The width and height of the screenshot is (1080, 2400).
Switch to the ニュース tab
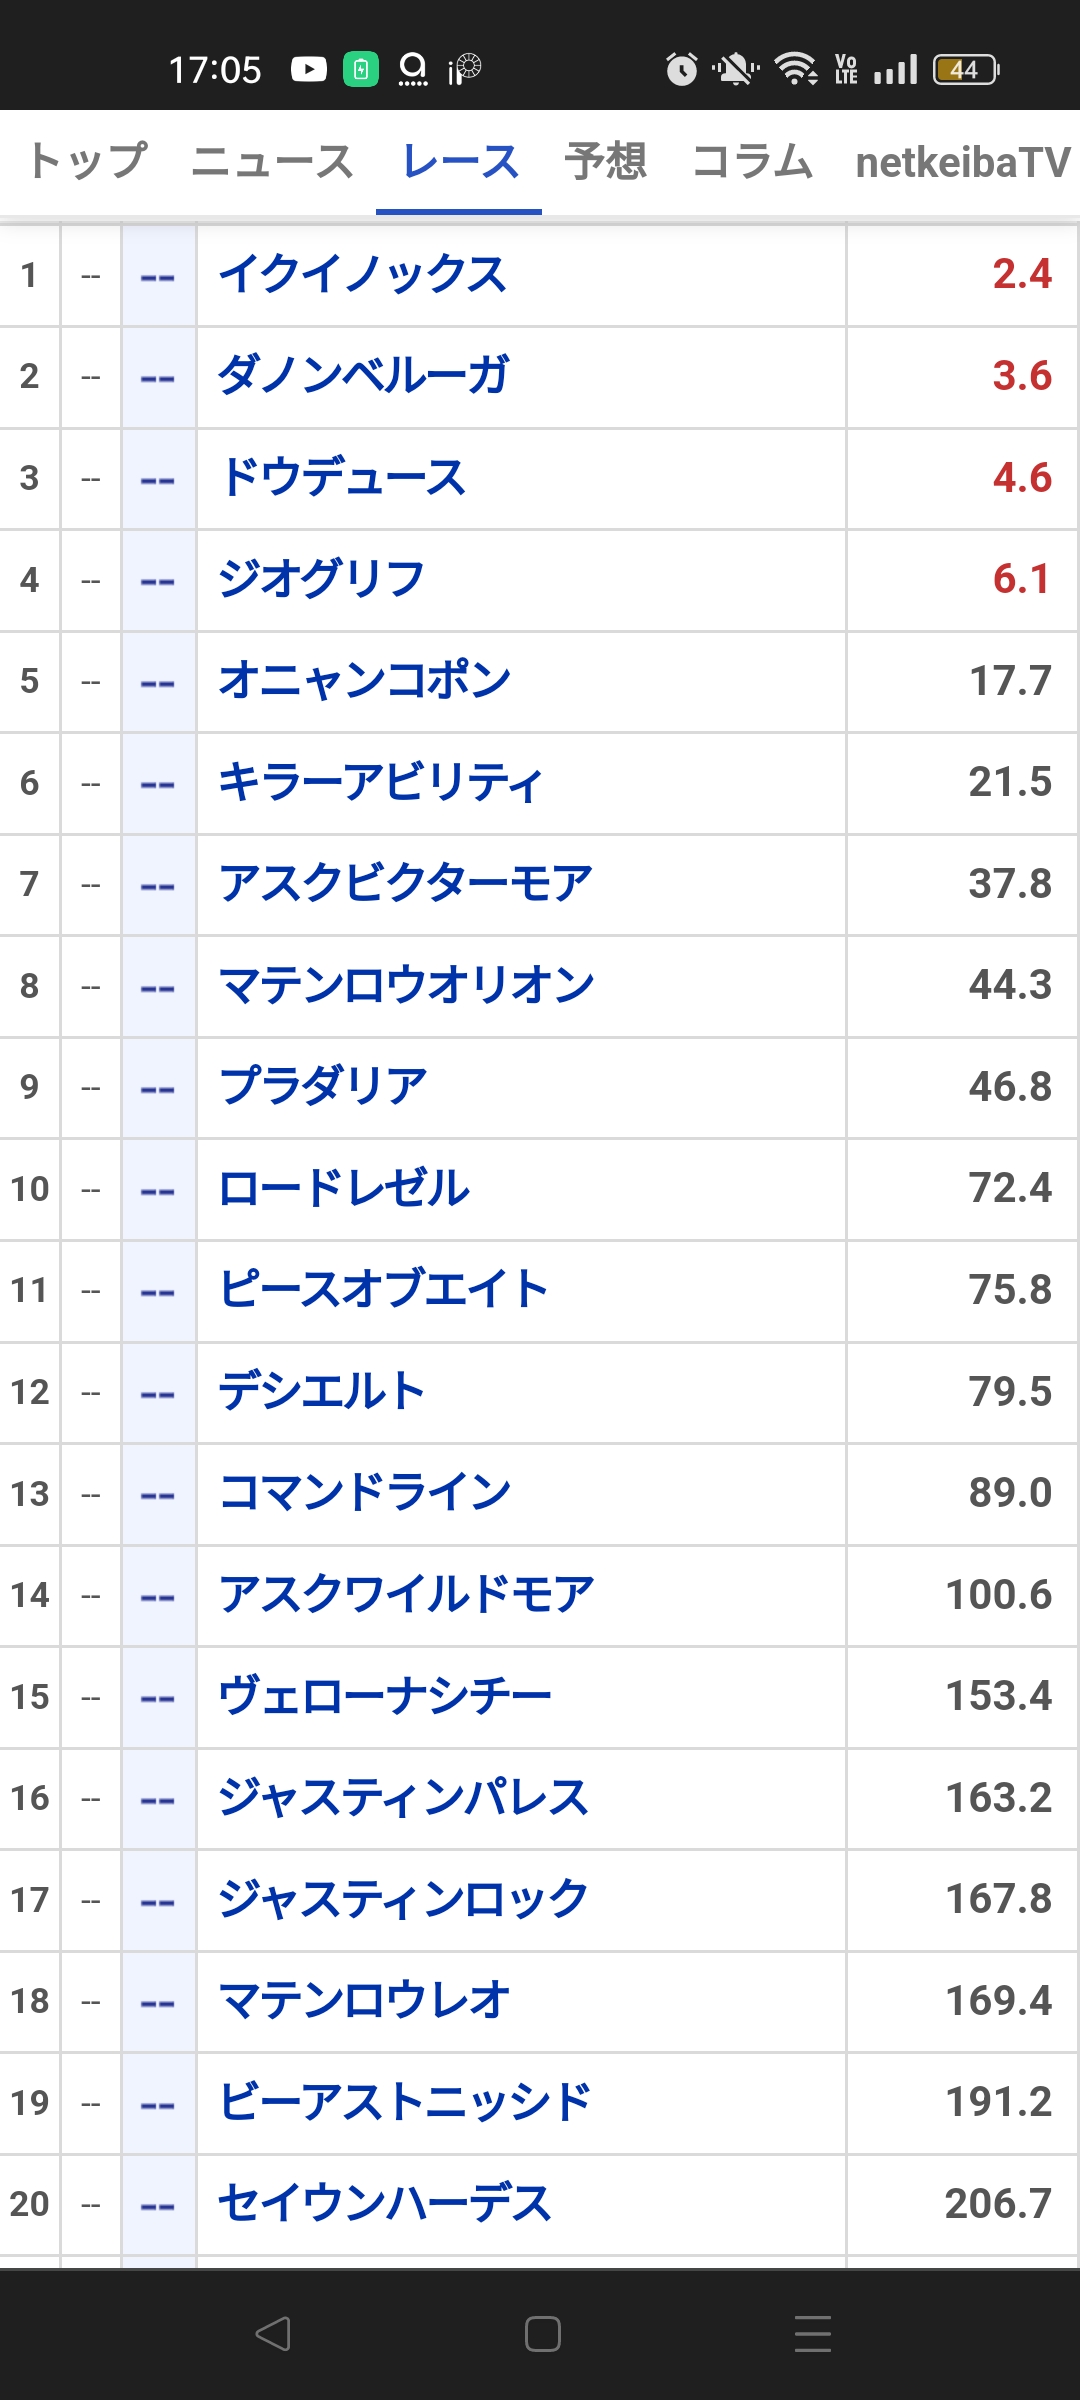pyautogui.click(x=272, y=161)
